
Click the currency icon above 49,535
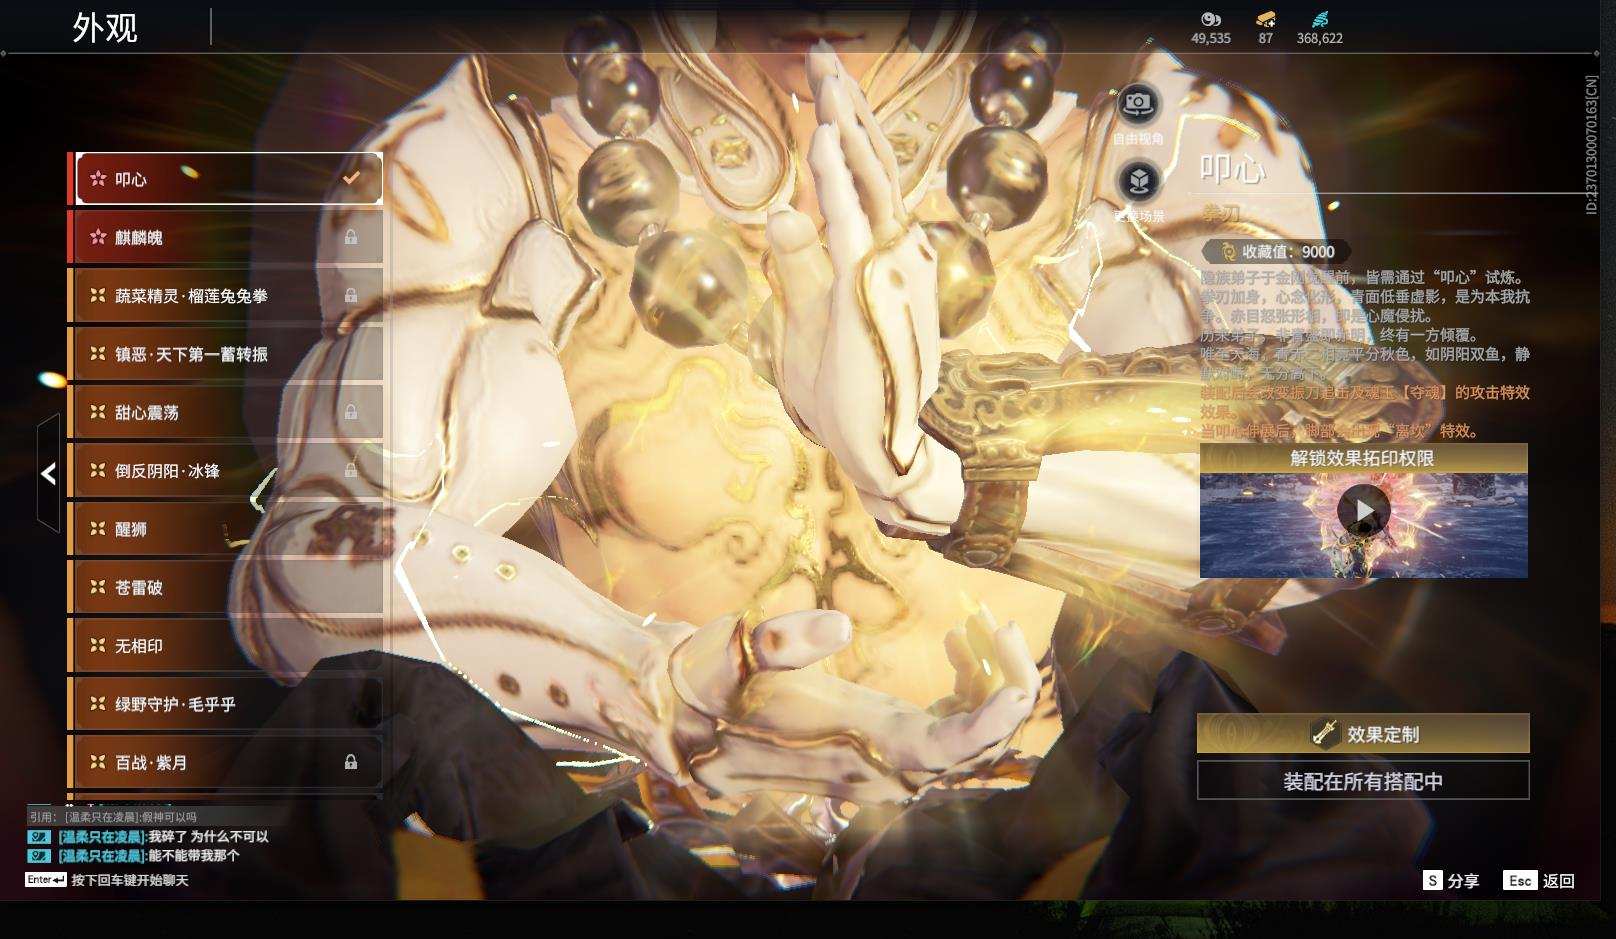point(1211,18)
